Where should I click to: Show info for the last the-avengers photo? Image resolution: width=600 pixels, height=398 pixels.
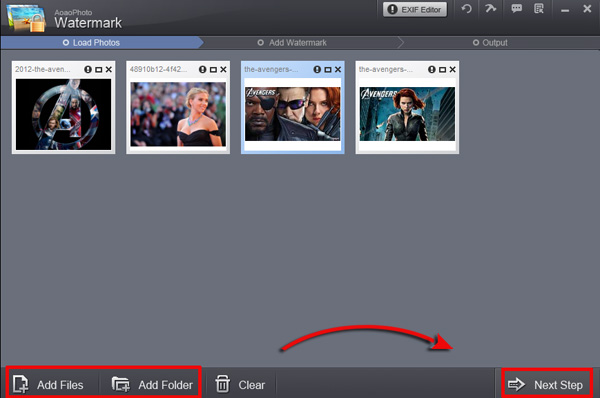click(x=432, y=69)
